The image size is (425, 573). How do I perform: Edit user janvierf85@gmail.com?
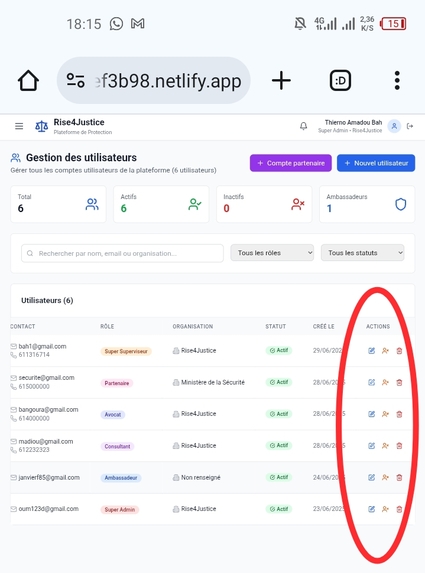tap(371, 477)
